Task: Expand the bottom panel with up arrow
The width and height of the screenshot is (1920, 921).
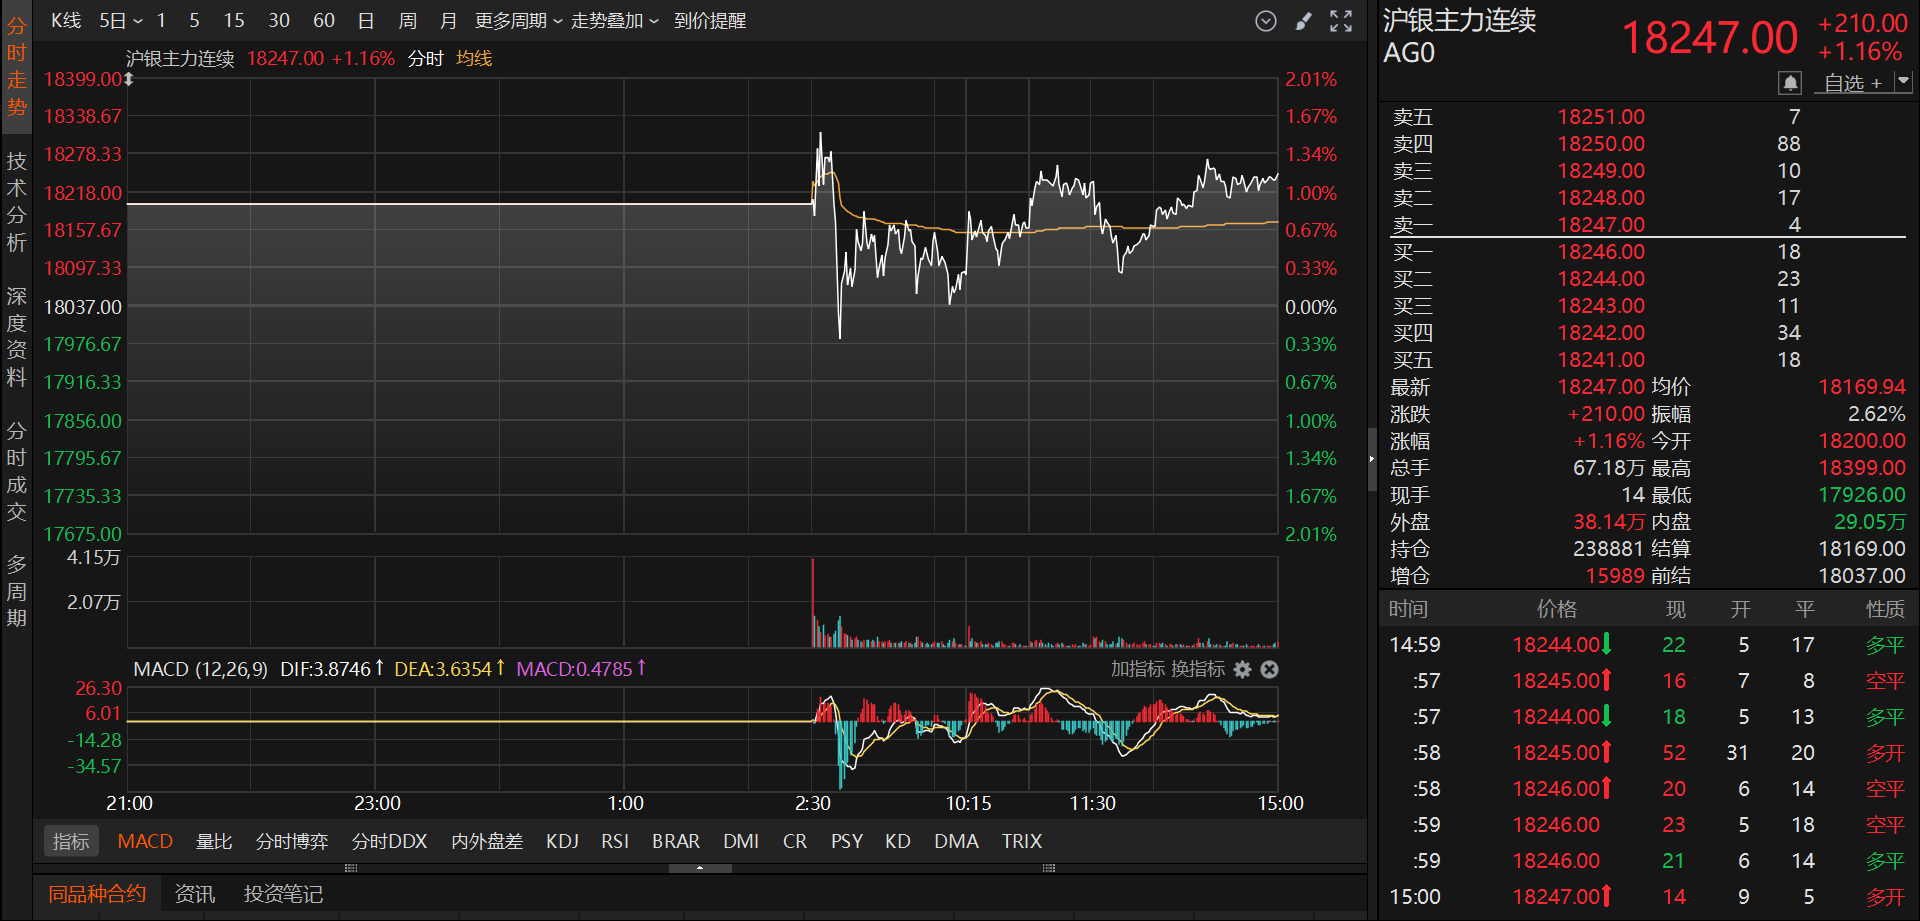Action: [x=700, y=868]
